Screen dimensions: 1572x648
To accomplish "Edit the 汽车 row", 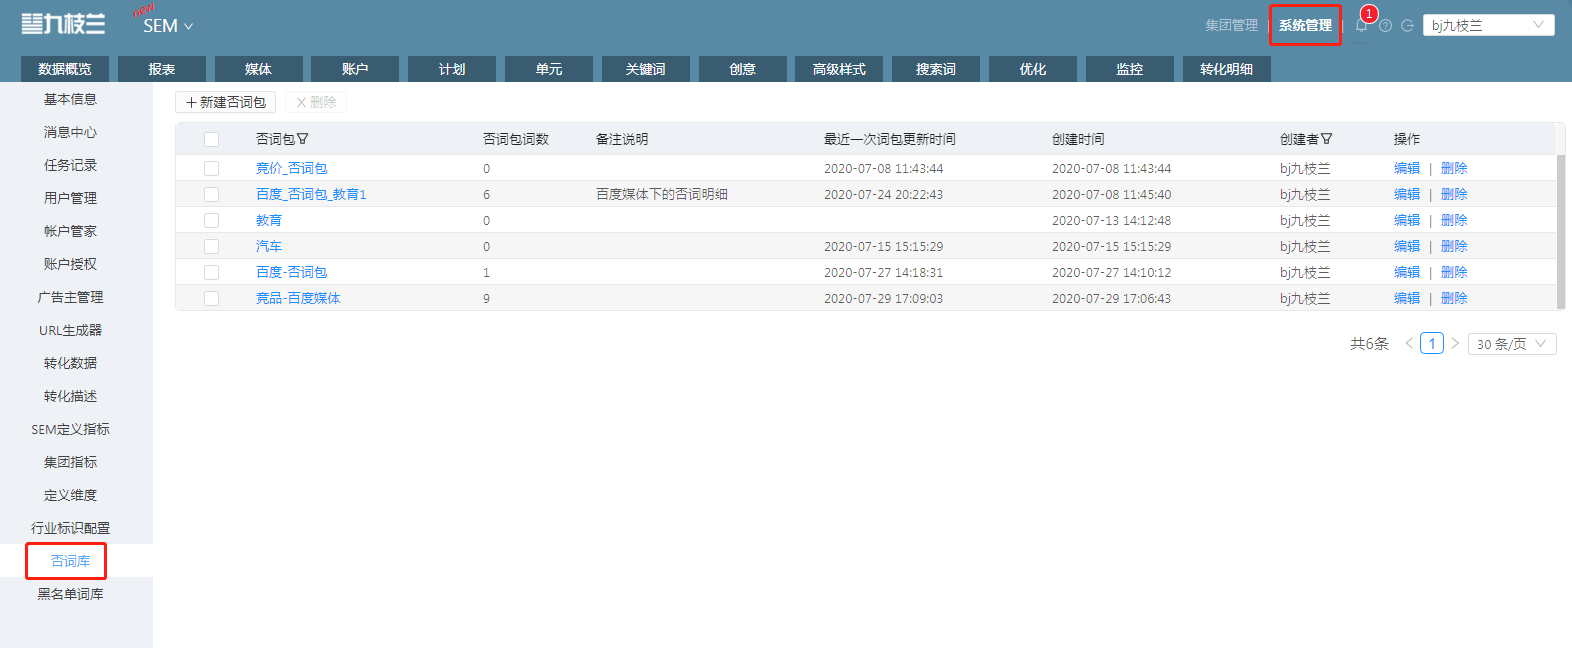I will 1407,246.
